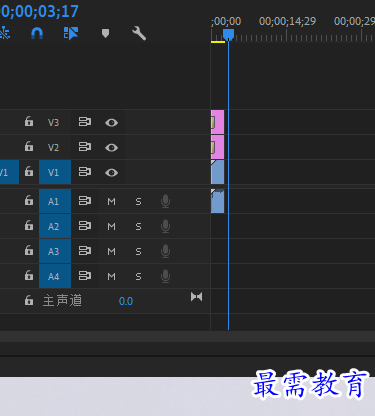
Task: Toggle sync lock on V3 track
Action: point(85,122)
